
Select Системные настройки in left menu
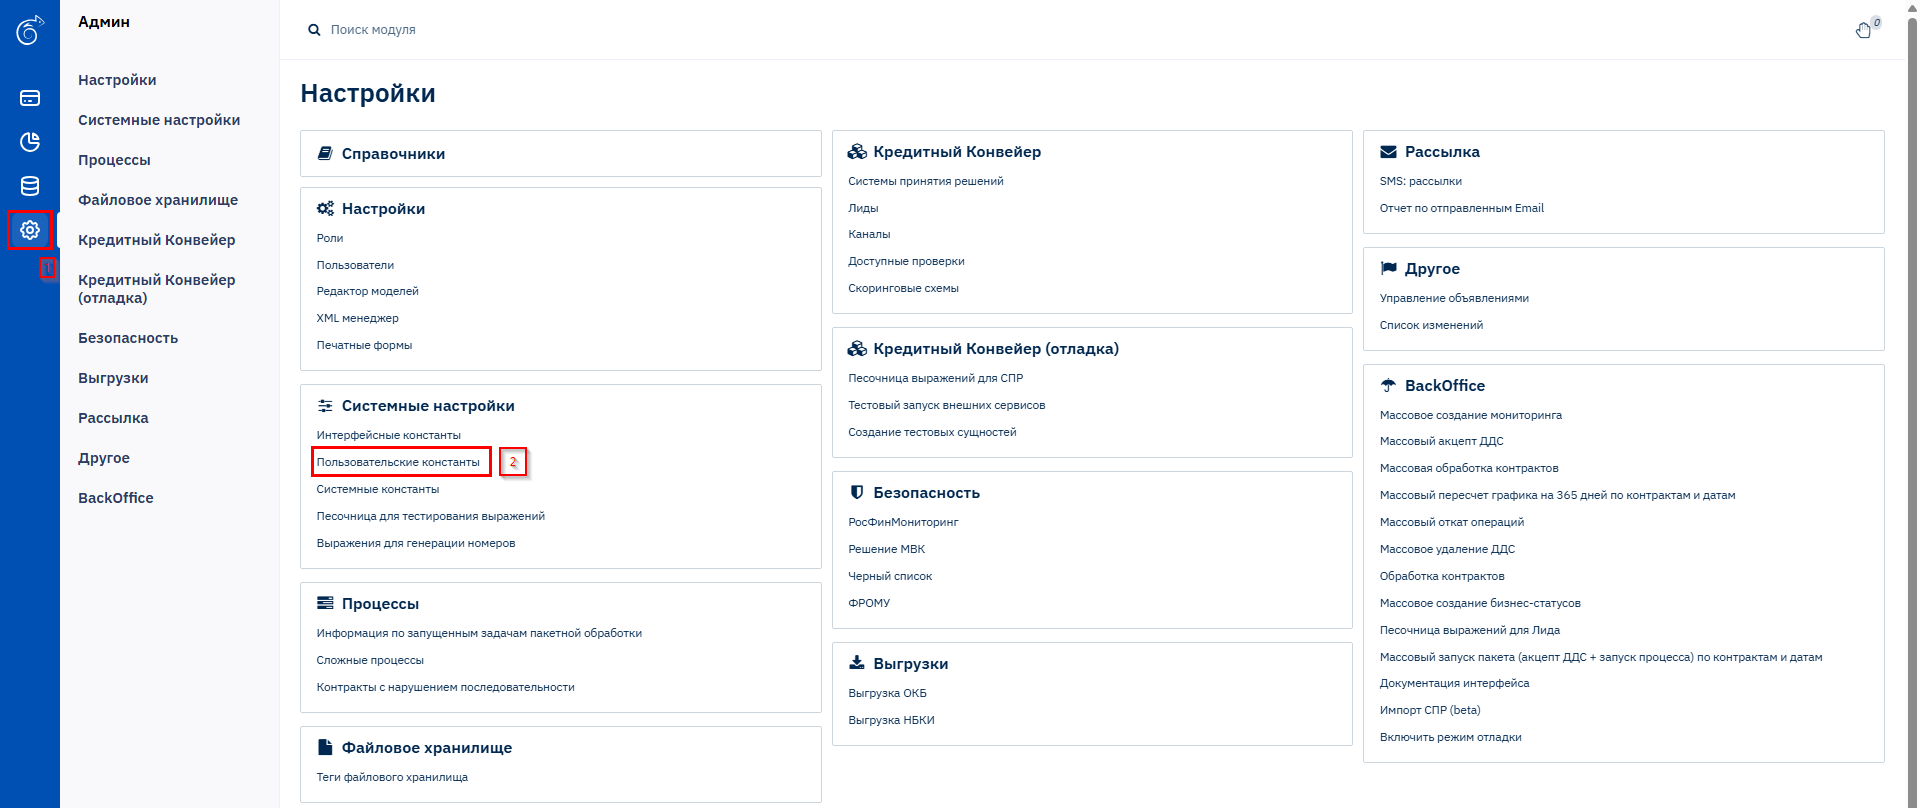(x=159, y=120)
